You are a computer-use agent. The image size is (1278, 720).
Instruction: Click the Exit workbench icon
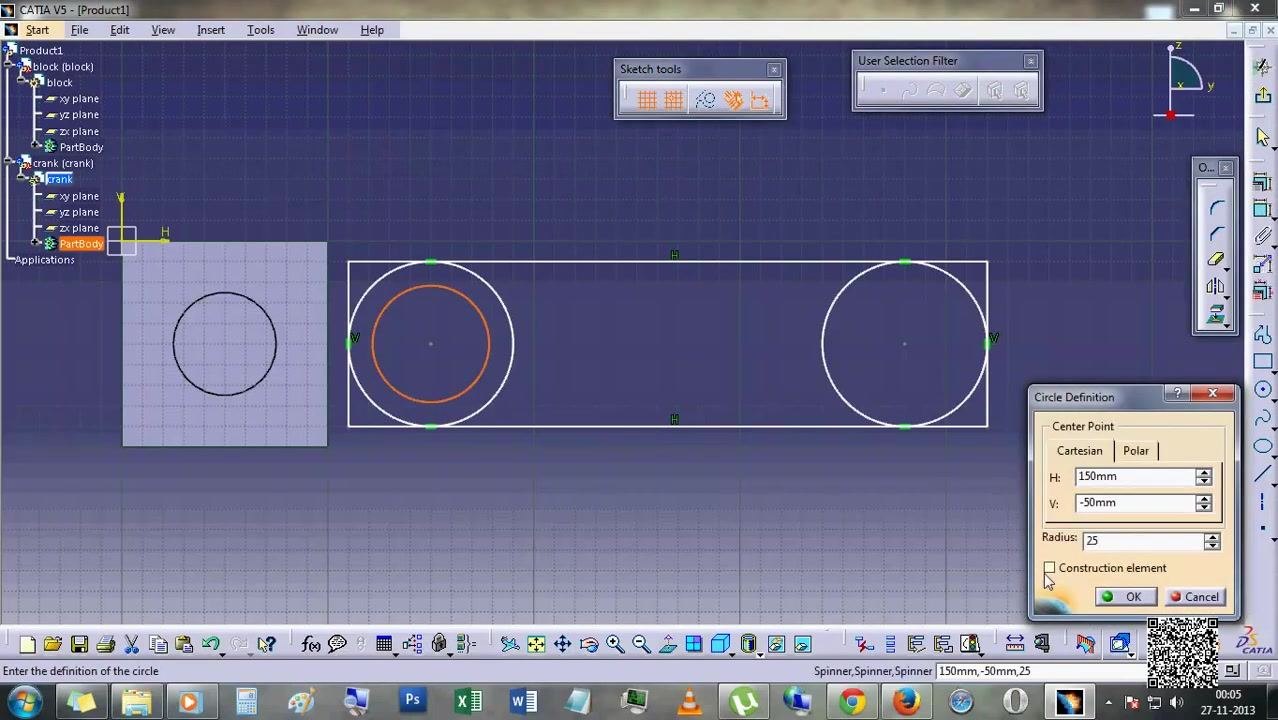1263,95
